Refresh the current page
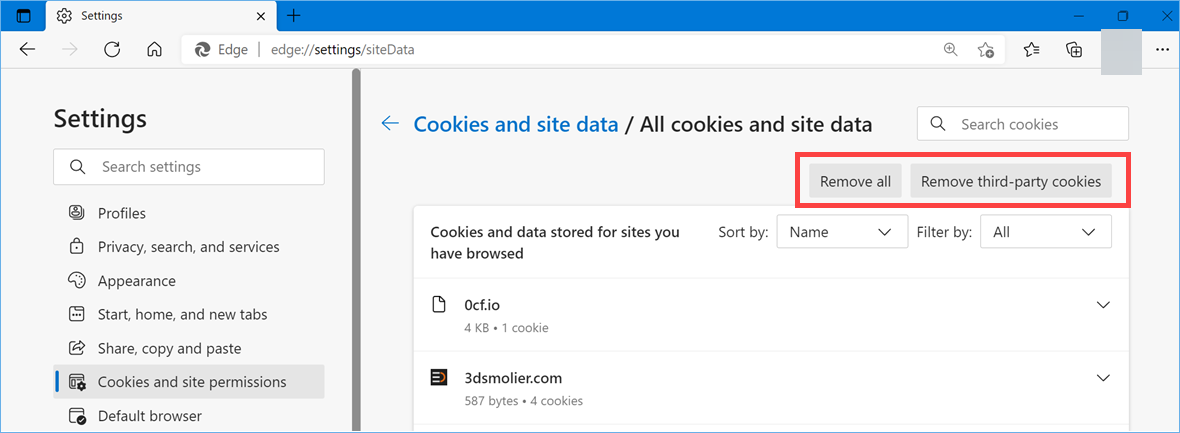This screenshot has height=433, width=1180. 112,49
